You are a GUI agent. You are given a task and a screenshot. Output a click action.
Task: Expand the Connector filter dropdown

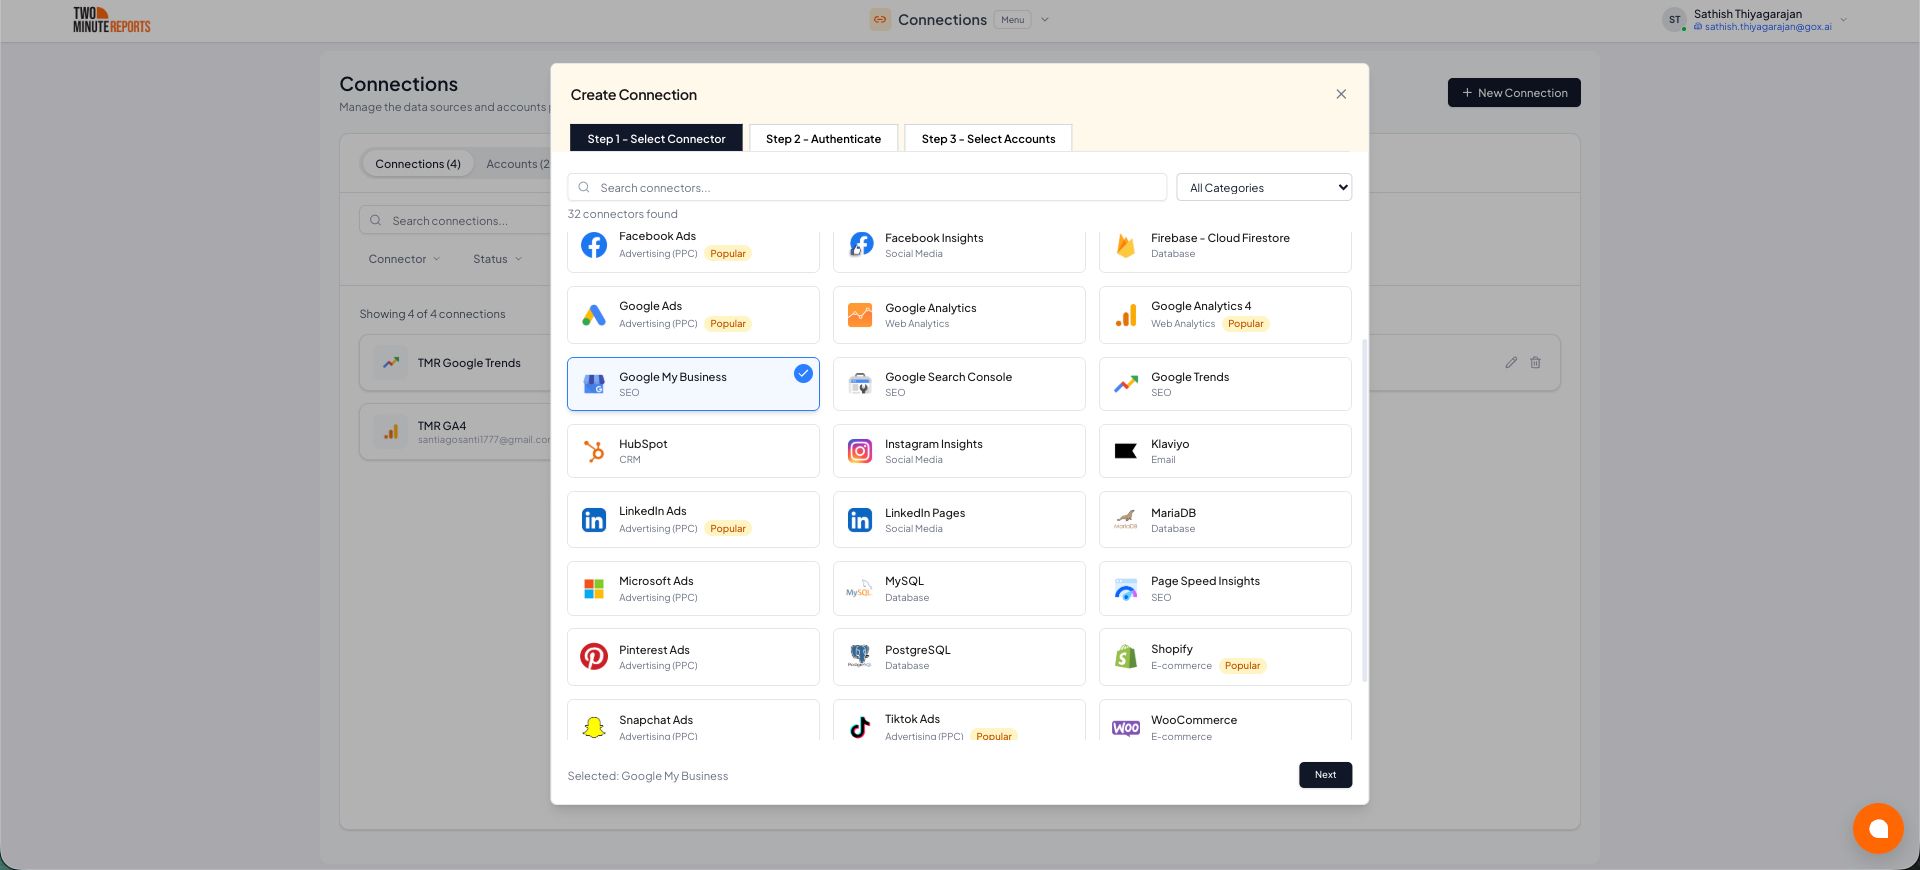pyautogui.click(x=404, y=259)
